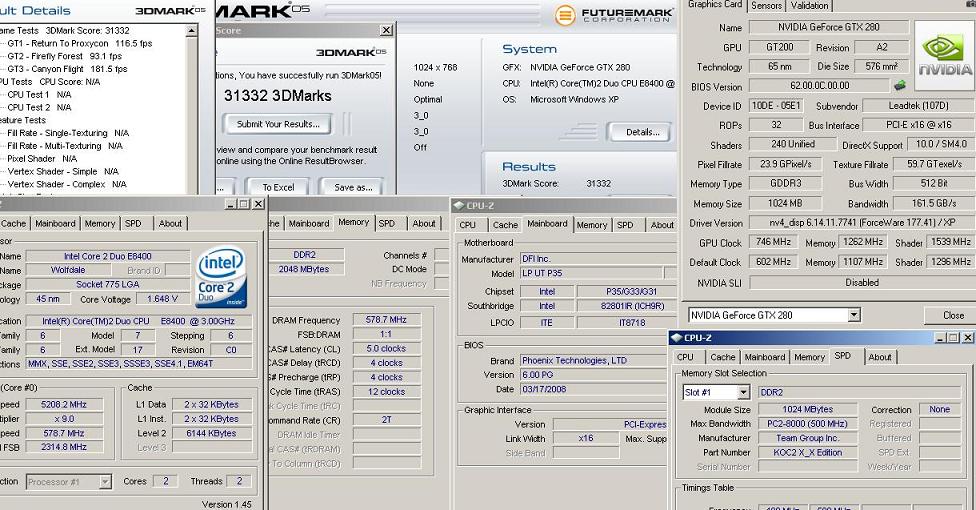Image resolution: width=976 pixels, height=510 pixels.
Task: Click the Save as... button
Action: [353, 187]
